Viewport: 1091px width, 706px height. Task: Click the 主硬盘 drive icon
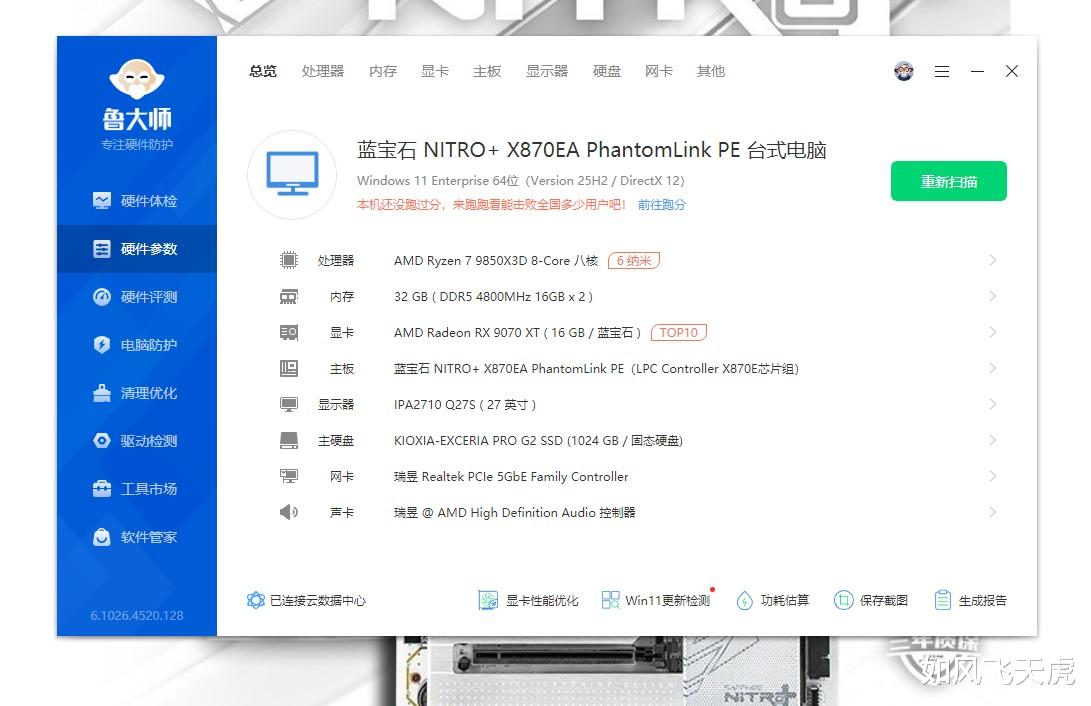(289, 440)
